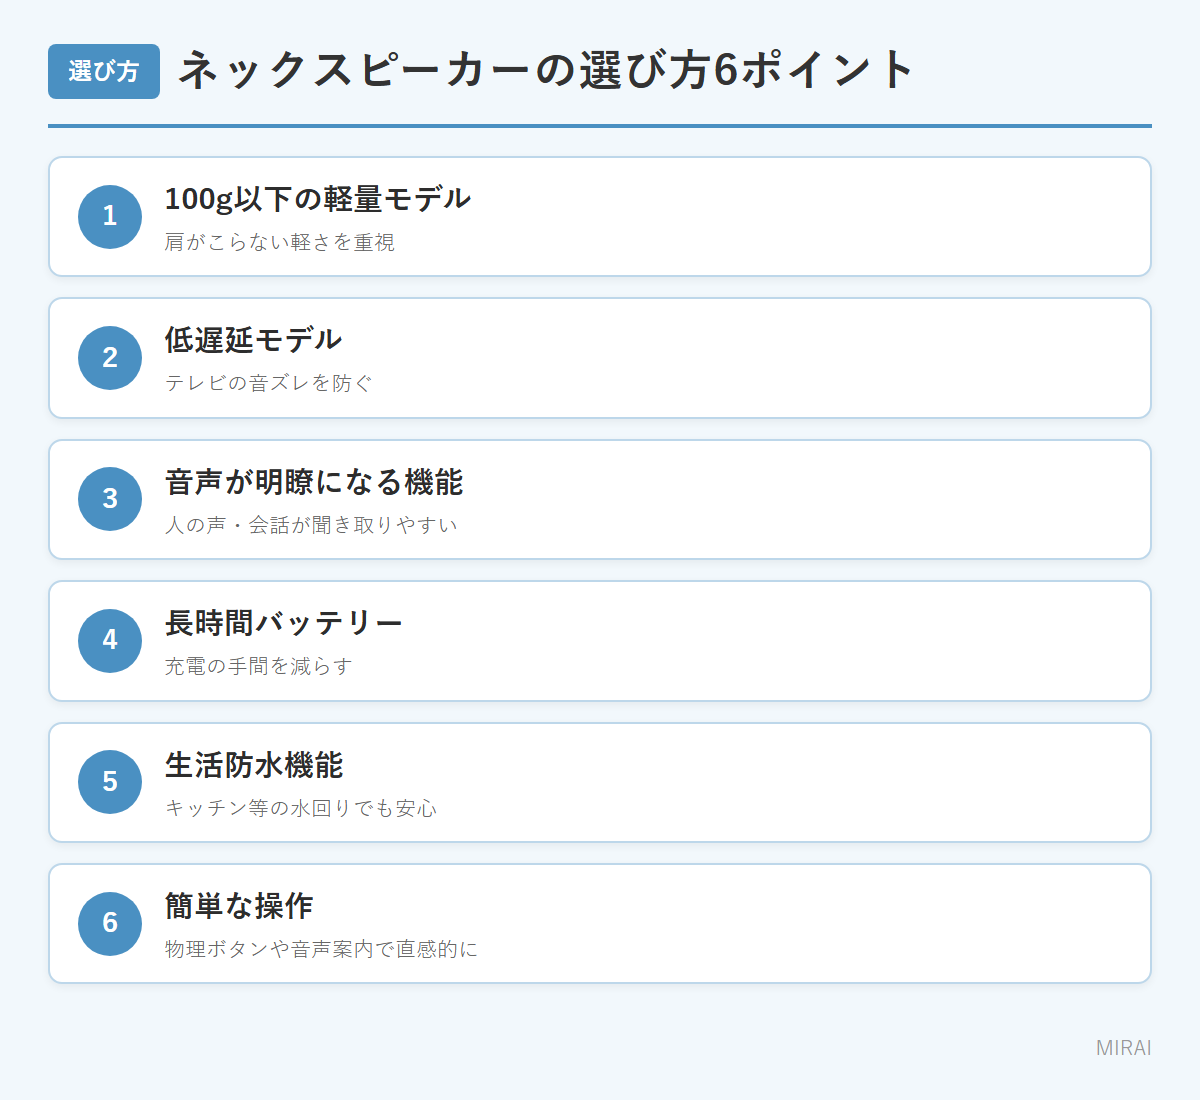Select subtitle キッチン等の水回りでも安心
The image size is (1200, 1100).
tap(301, 808)
